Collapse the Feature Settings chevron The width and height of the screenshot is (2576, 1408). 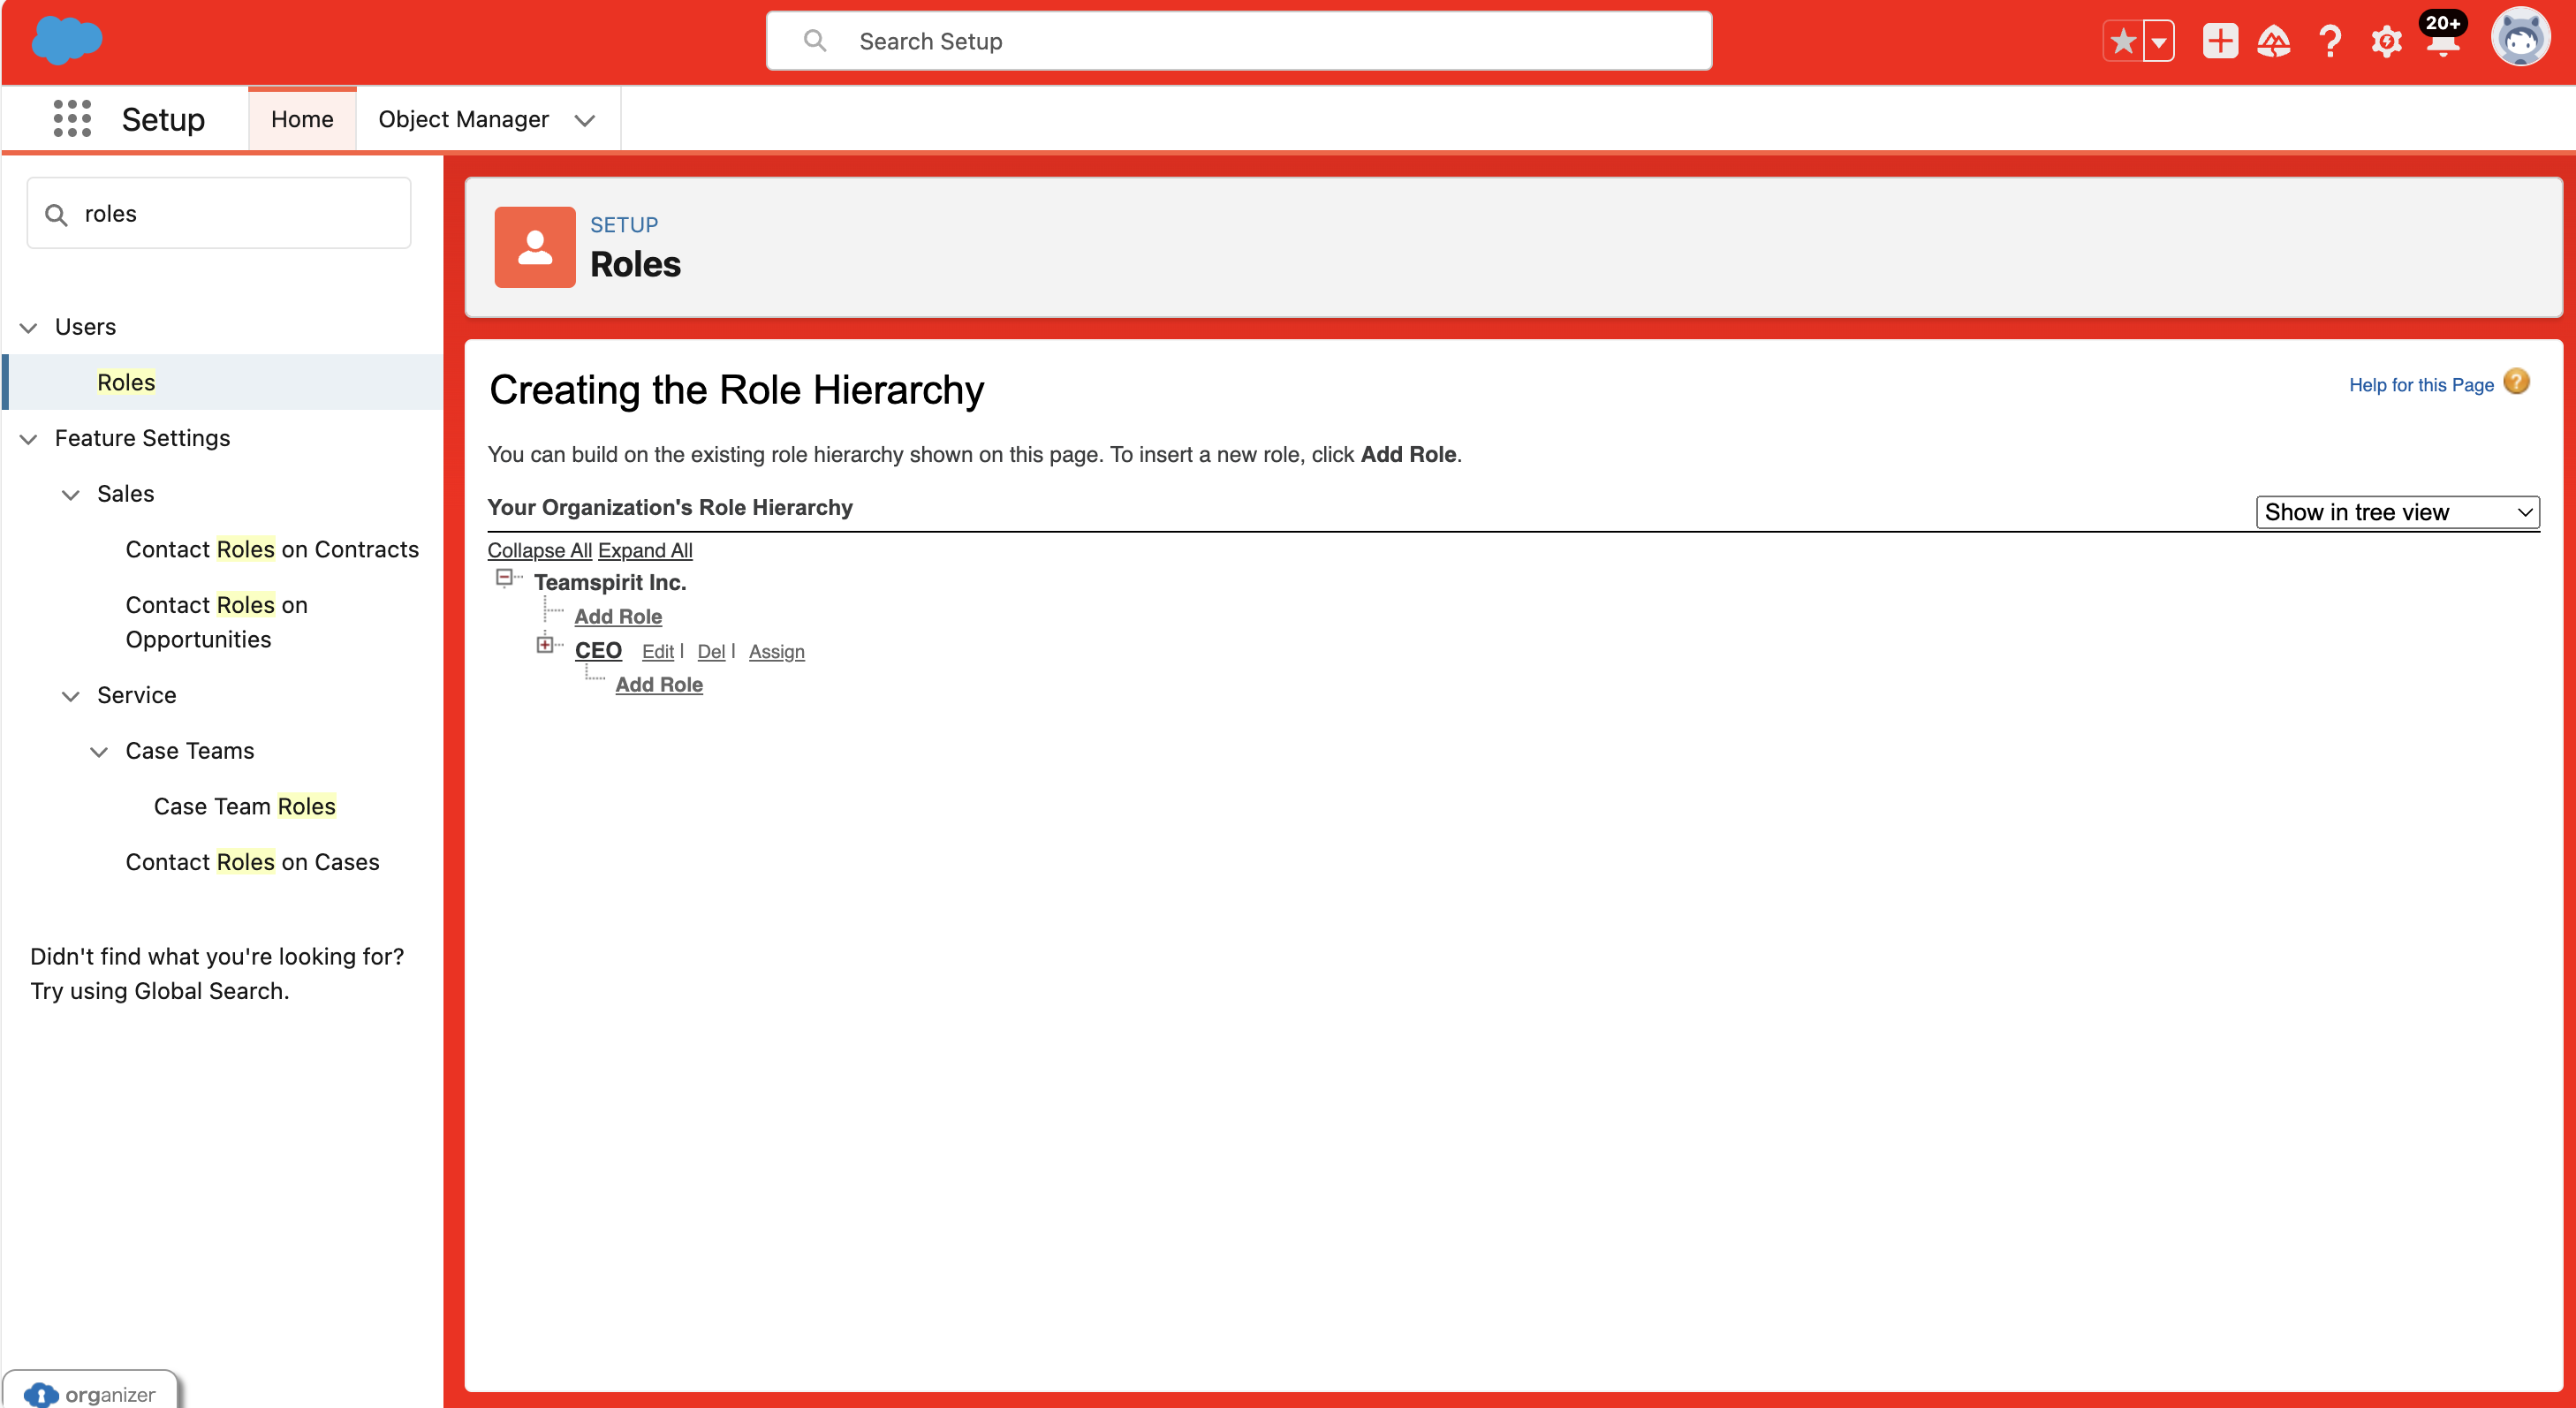[x=29, y=439]
